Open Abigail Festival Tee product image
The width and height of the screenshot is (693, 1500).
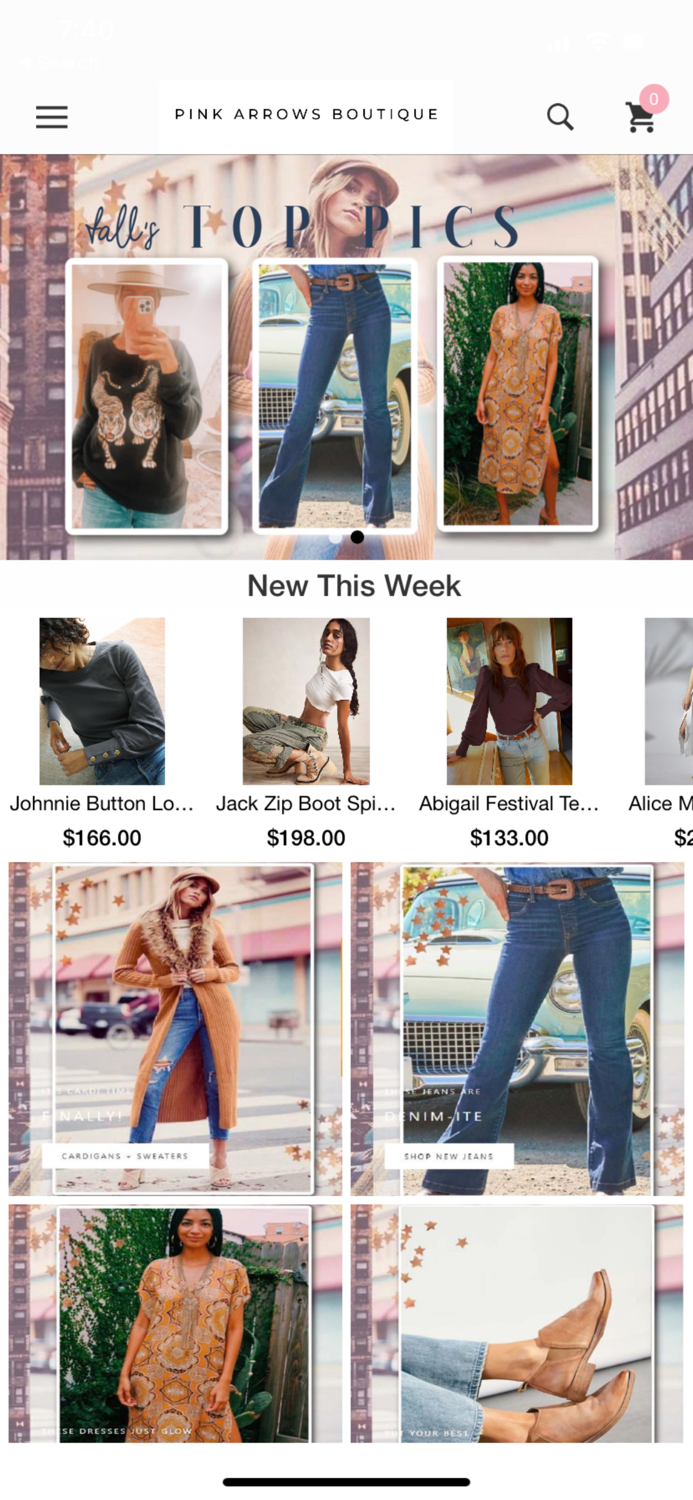[x=509, y=701]
